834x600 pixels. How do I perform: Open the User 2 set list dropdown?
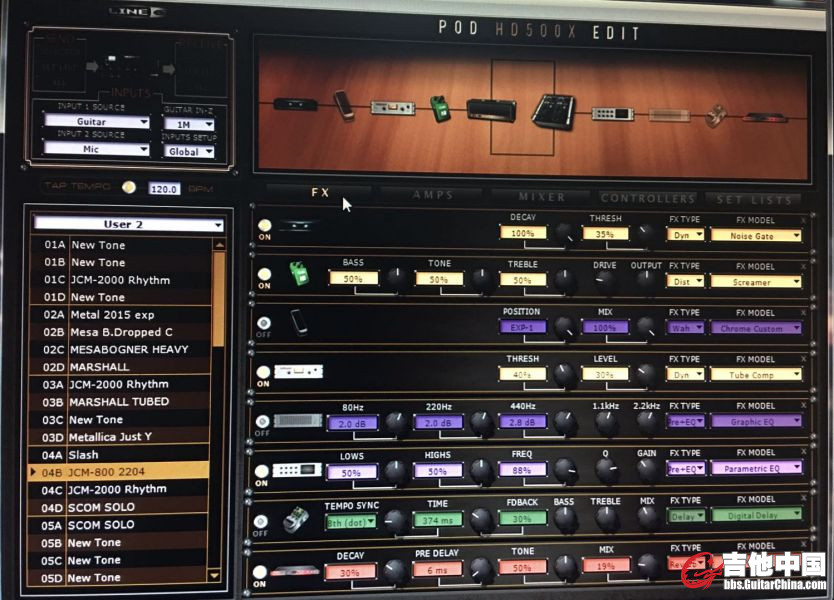click(129, 224)
